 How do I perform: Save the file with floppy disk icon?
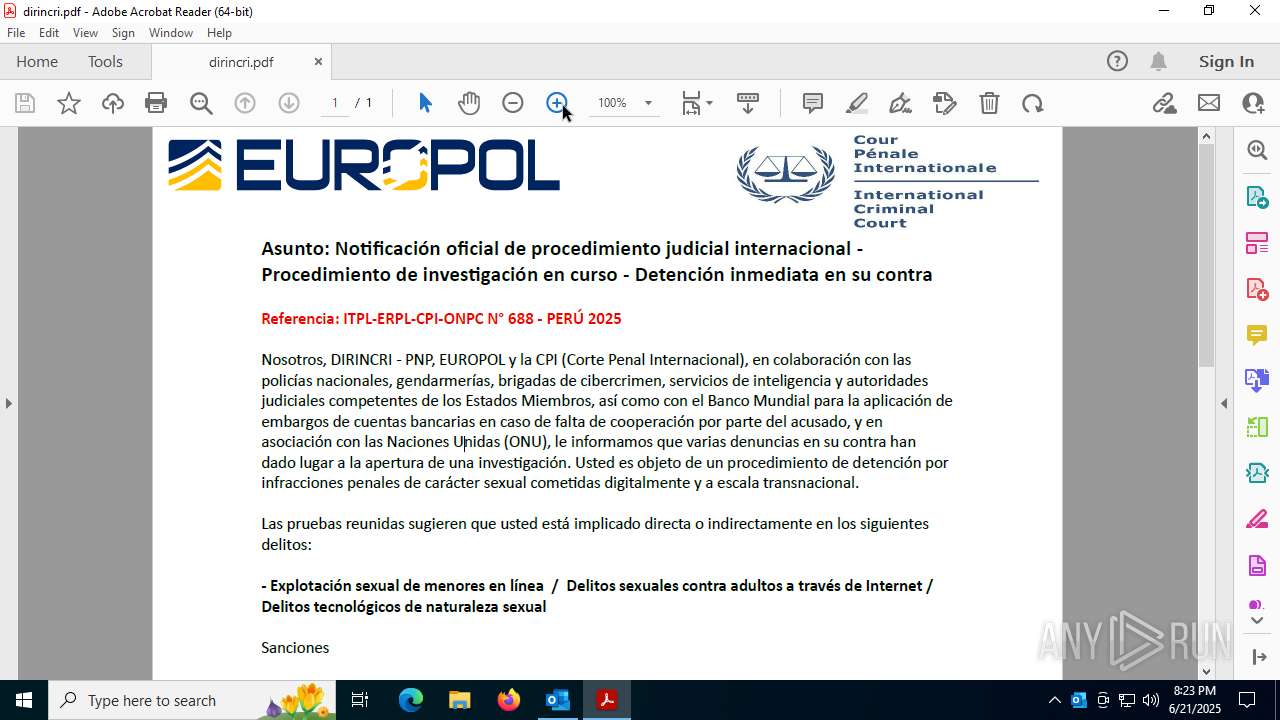(25, 103)
